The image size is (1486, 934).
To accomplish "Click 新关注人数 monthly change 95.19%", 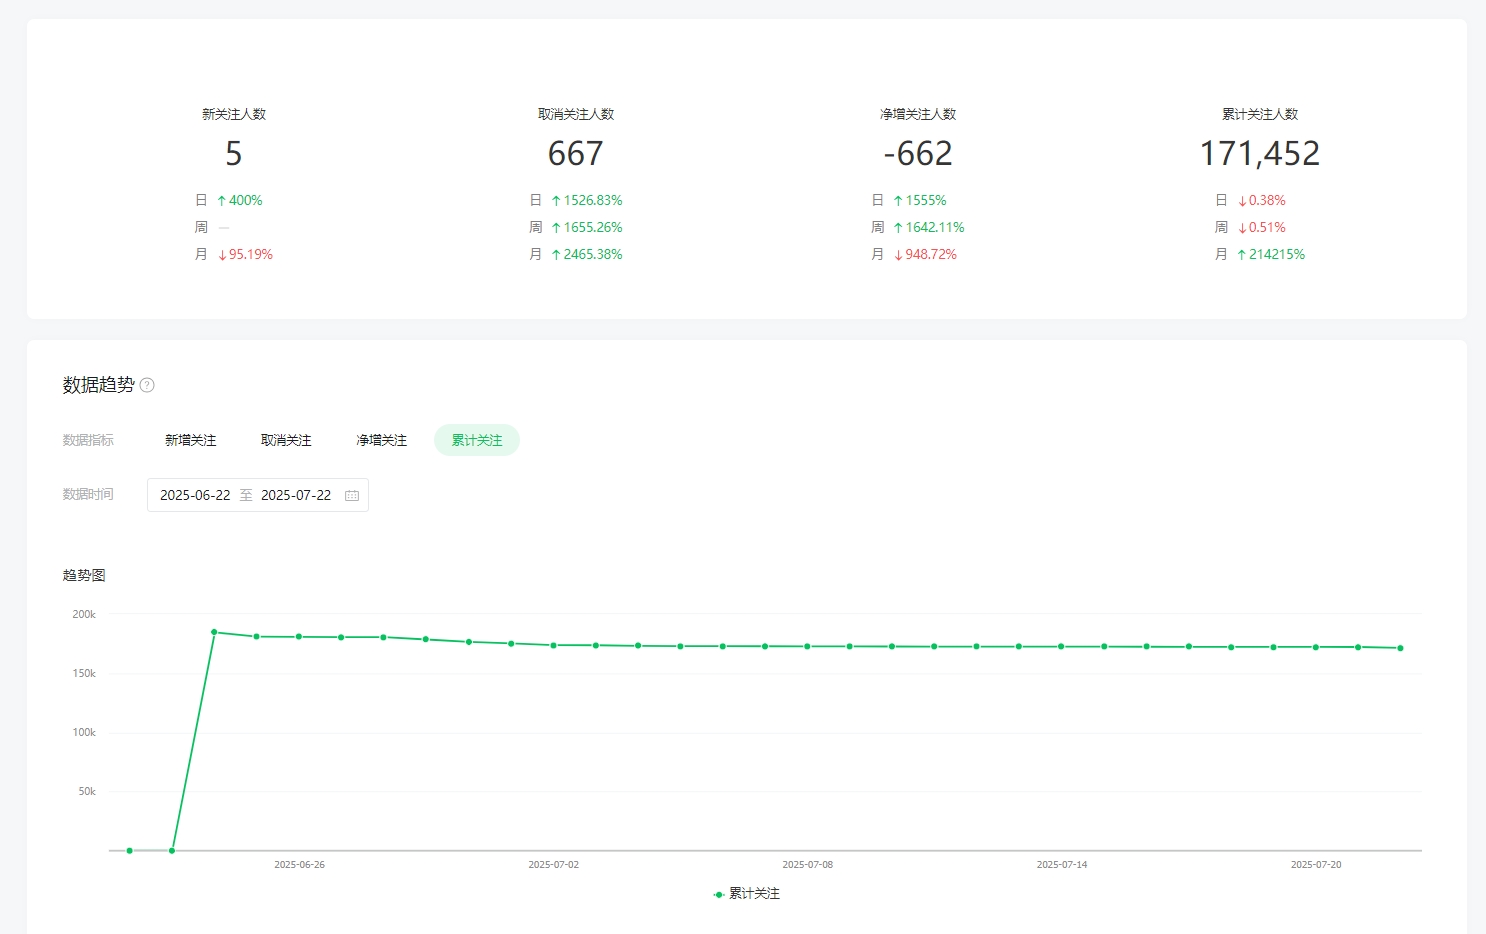I will pos(245,255).
